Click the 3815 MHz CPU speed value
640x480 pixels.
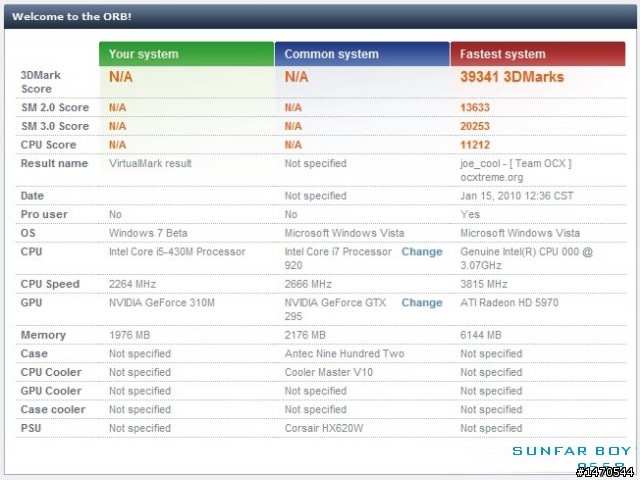pyautogui.click(x=484, y=284)
